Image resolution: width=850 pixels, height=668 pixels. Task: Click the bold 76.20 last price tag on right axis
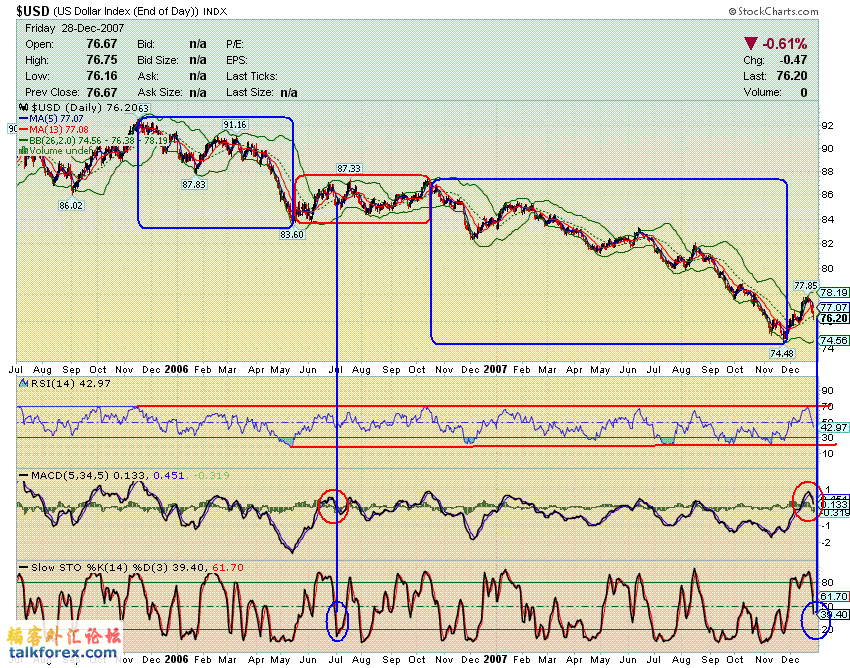834,318
